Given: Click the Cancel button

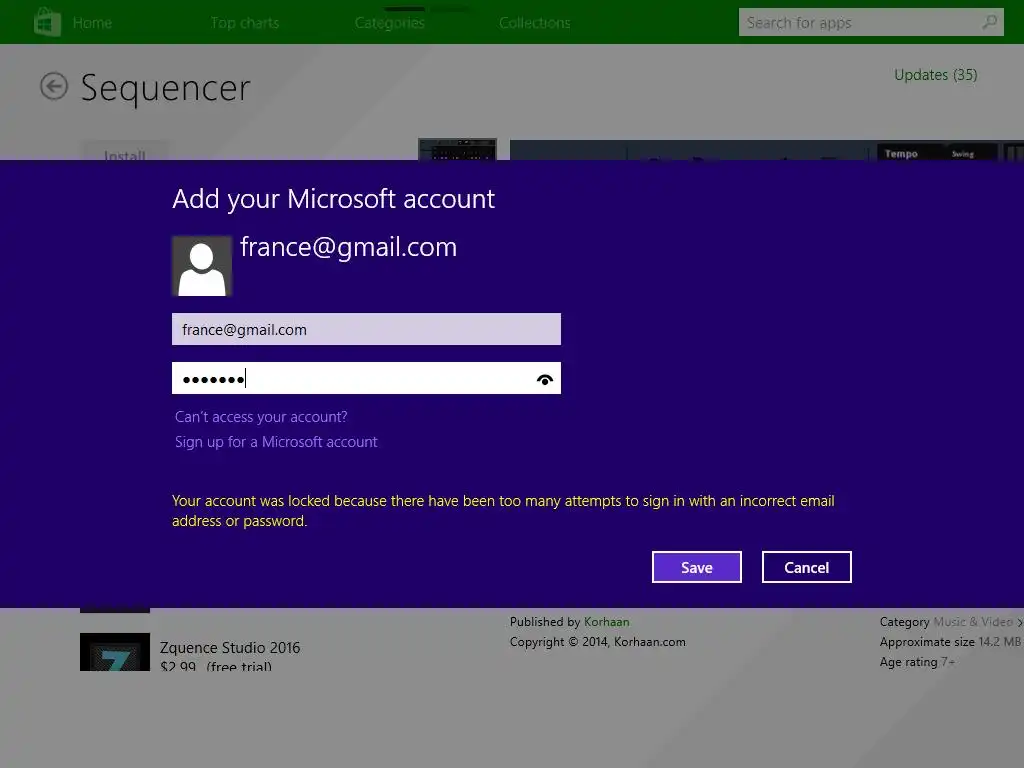Looking at the screenshot, I should 807,567.
